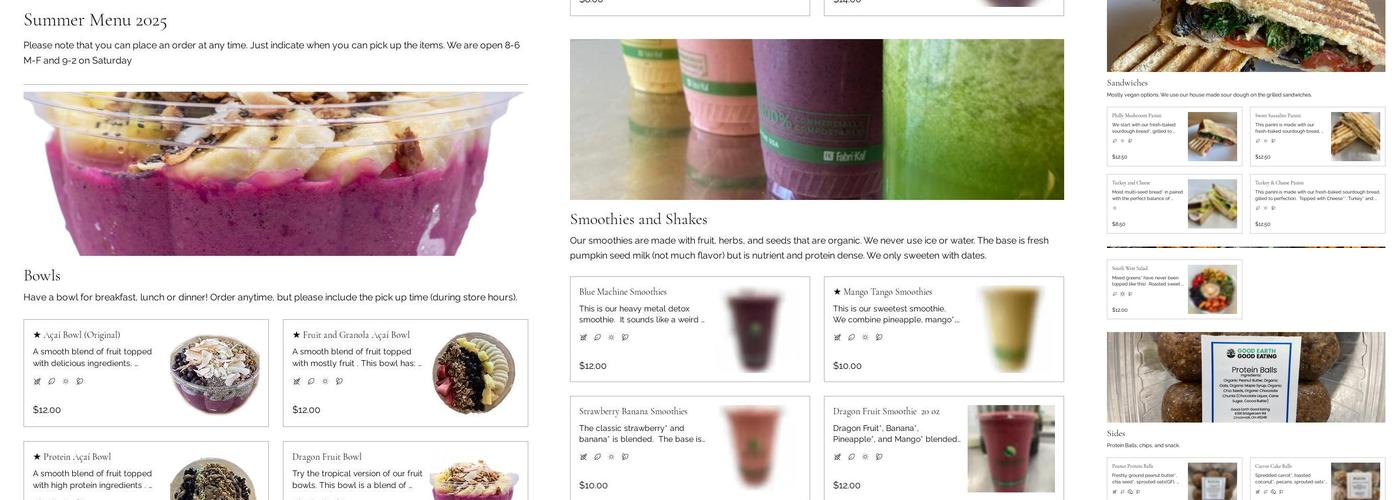Open Fruit and Granola Açaí Bowl title
1400x500 pixels.
tap(351, 335)
